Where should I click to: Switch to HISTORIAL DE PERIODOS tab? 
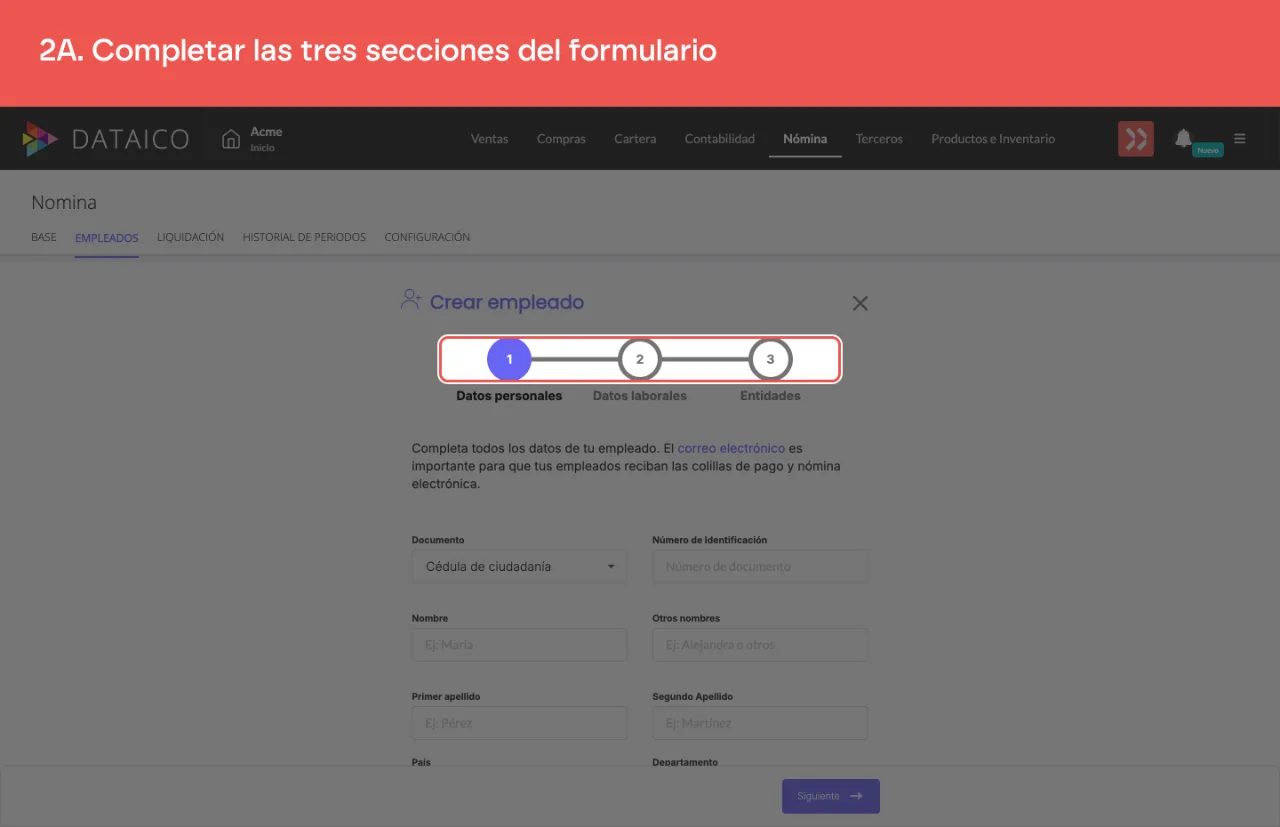pyautogui.click(x=304, y=237)
